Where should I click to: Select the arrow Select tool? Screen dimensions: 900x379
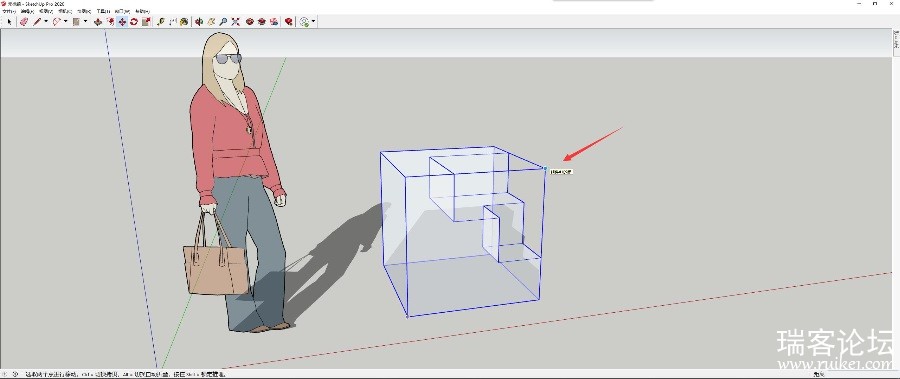click(x=9, y=22)
